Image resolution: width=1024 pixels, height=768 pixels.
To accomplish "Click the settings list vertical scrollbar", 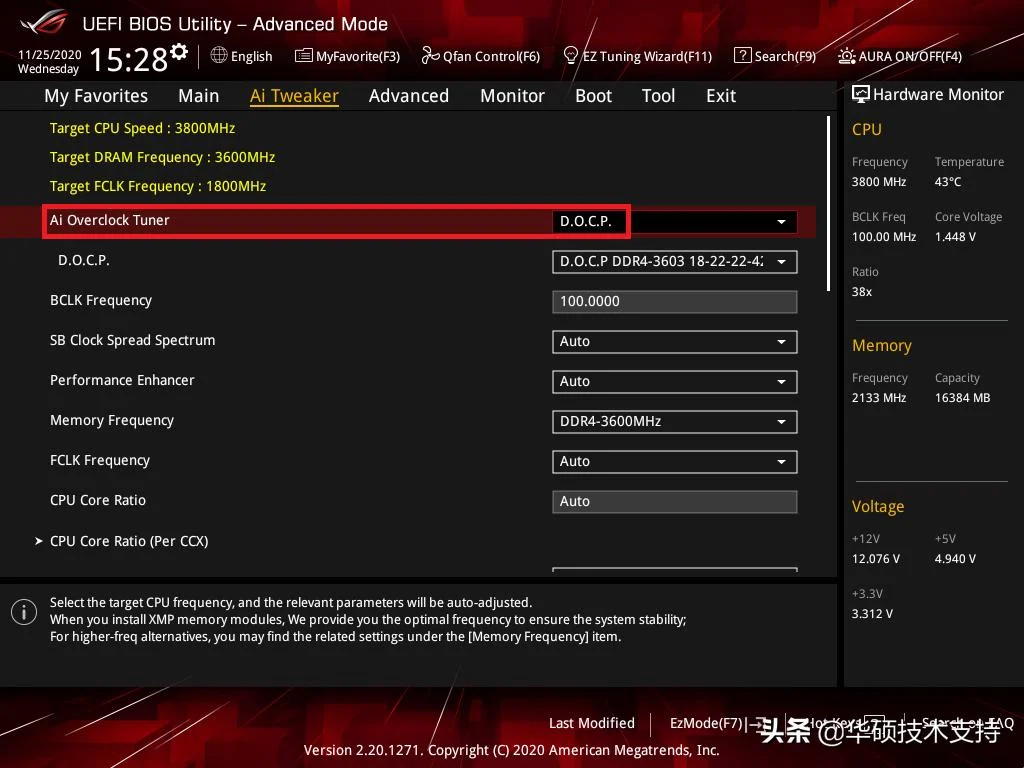I will tap(828, 200).
